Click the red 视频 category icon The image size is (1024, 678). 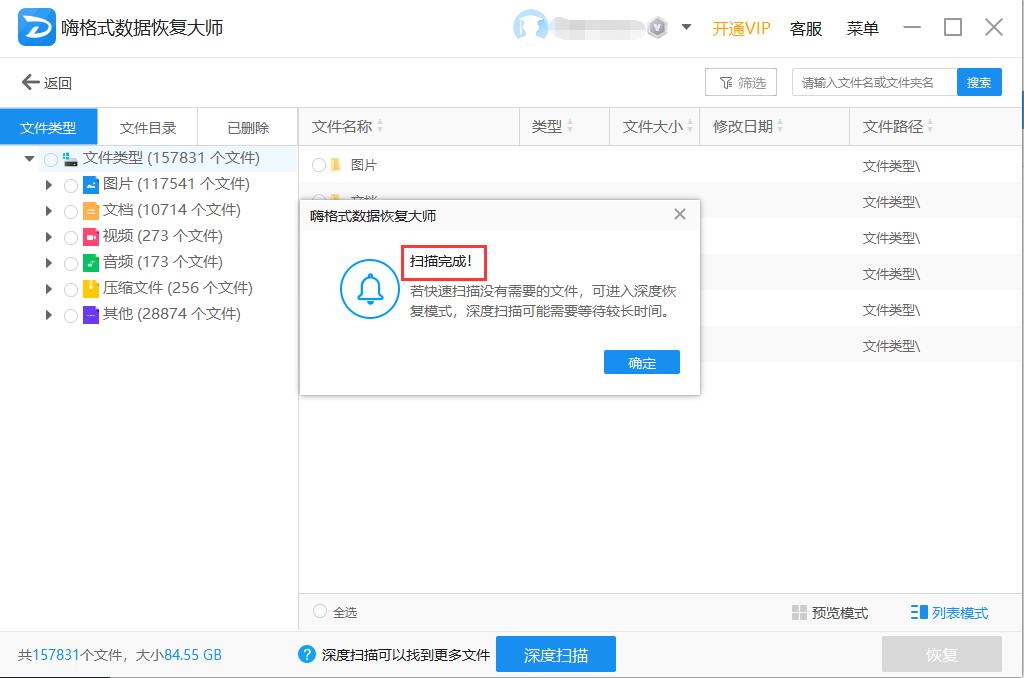pos(91,237)
